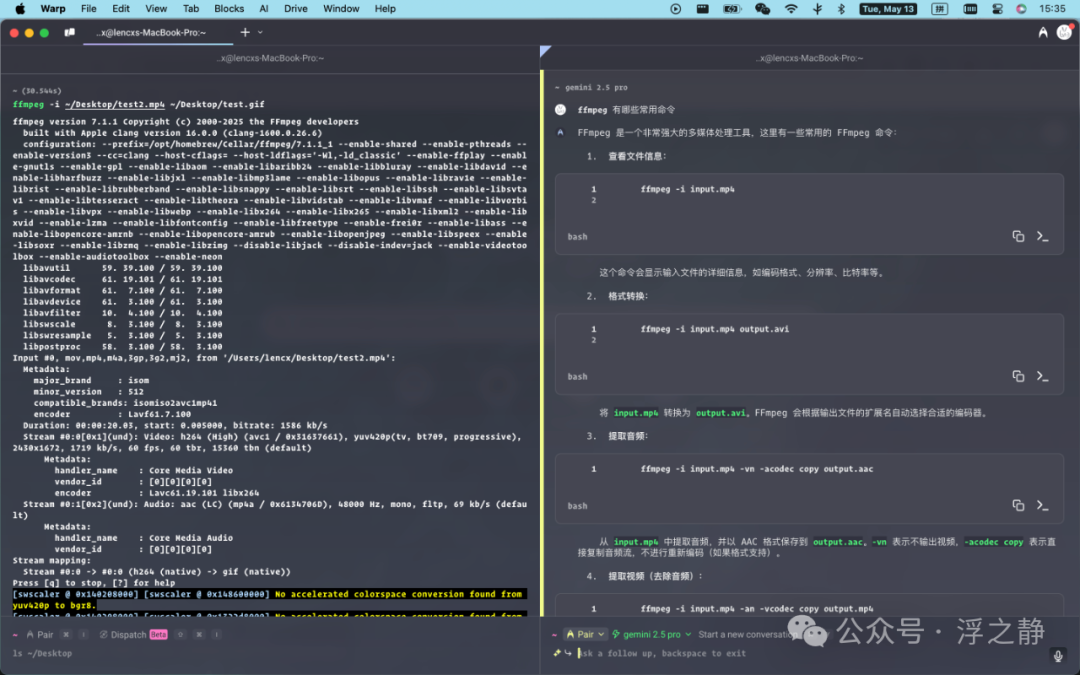Toggle Dispatch Beta mode

[x=134, y=634]
